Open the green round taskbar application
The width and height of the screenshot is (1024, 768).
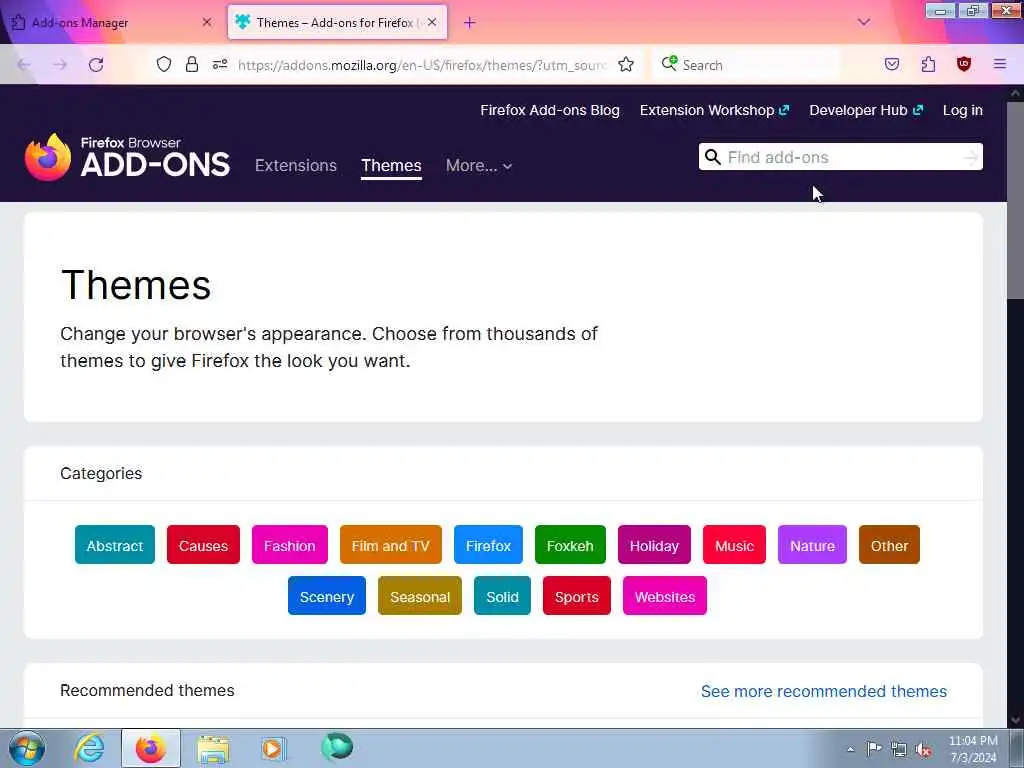click(x=337, y=746)
